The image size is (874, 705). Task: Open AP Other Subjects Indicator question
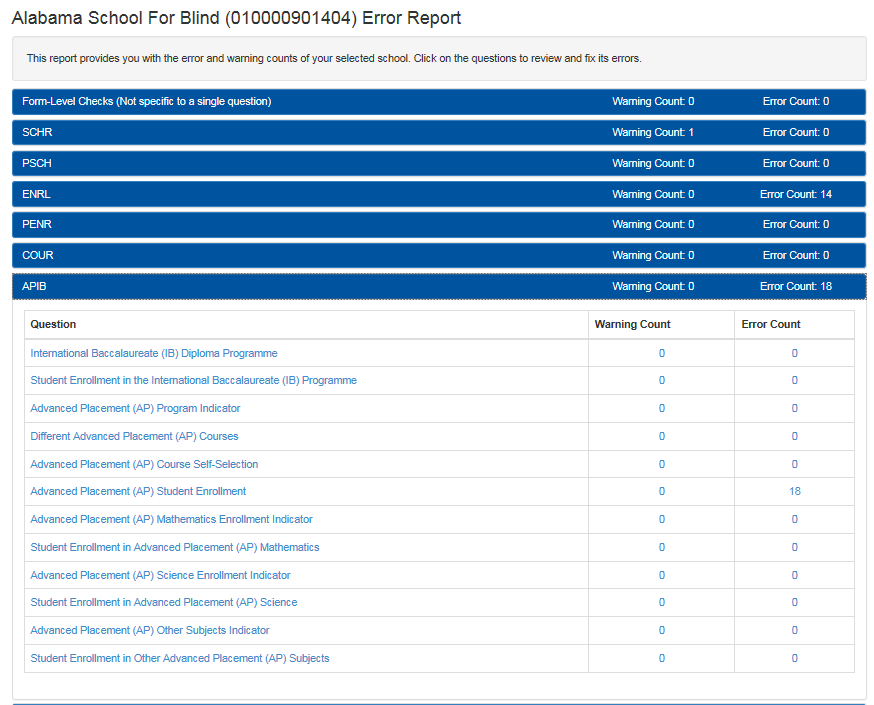[150, 630]
